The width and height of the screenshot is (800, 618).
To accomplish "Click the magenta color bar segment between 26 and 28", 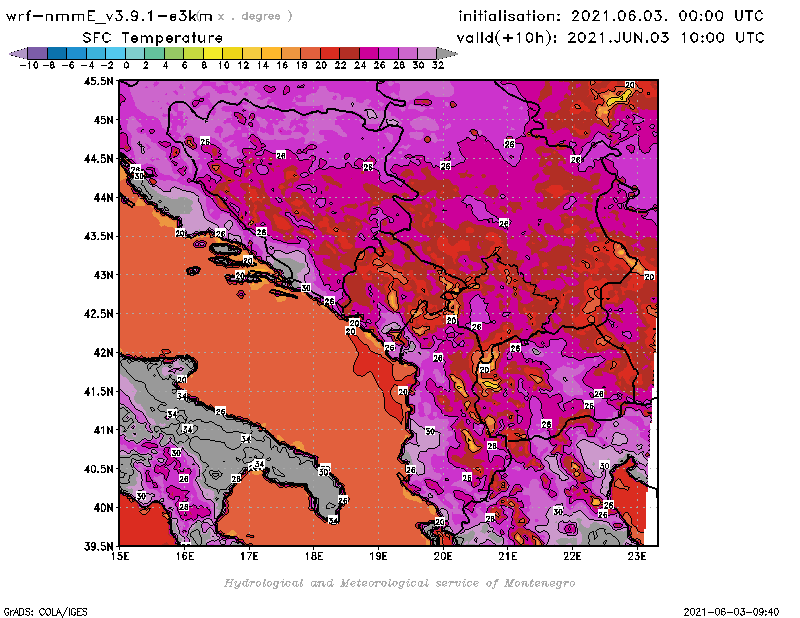I will 390,53.
